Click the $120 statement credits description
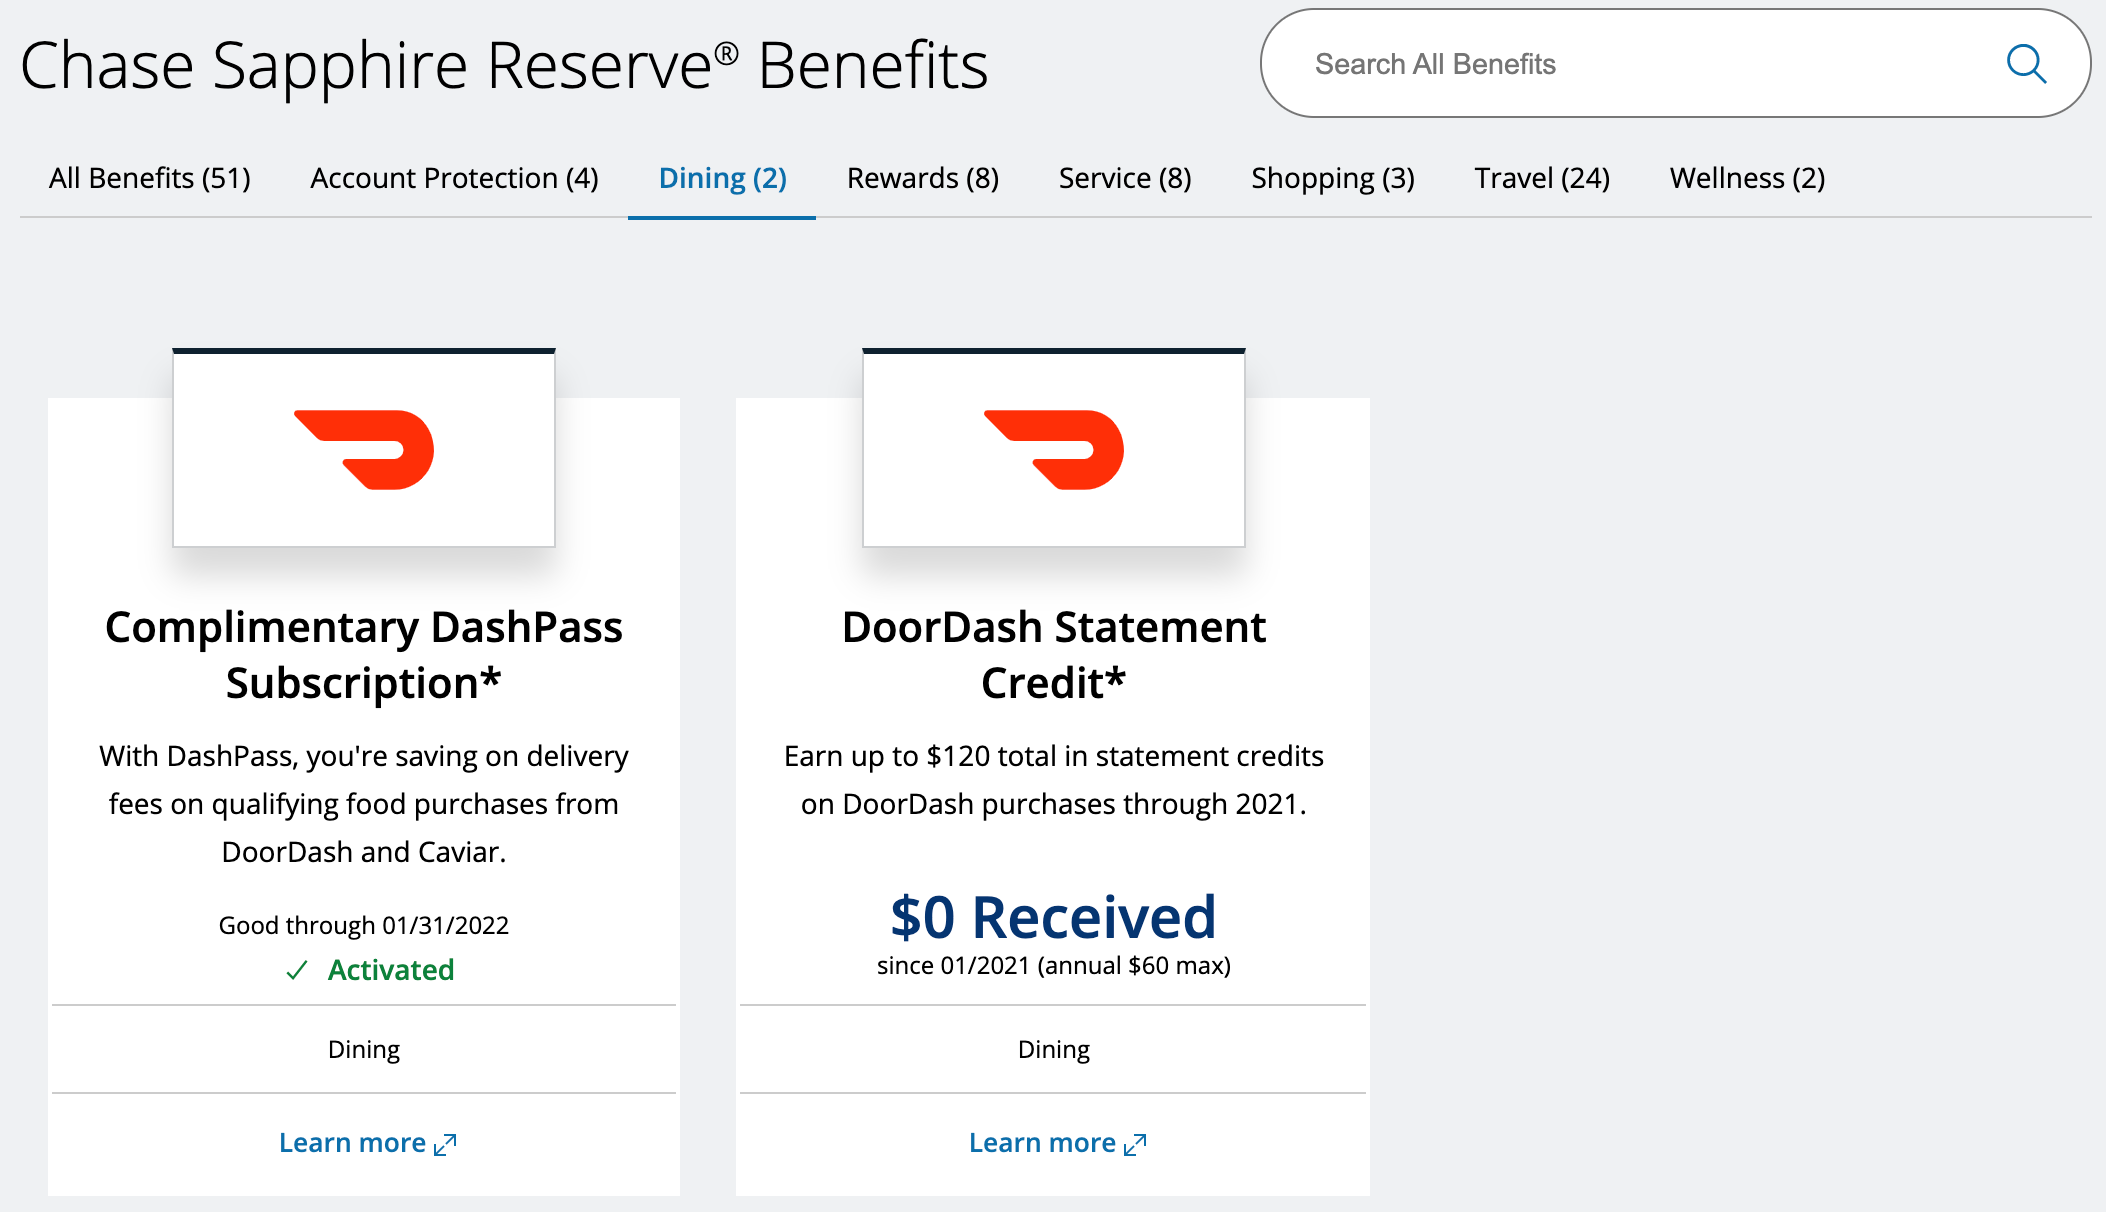Image resolution: width=2106 pixels, height=1212 pixels. [x=1054, y=780]
